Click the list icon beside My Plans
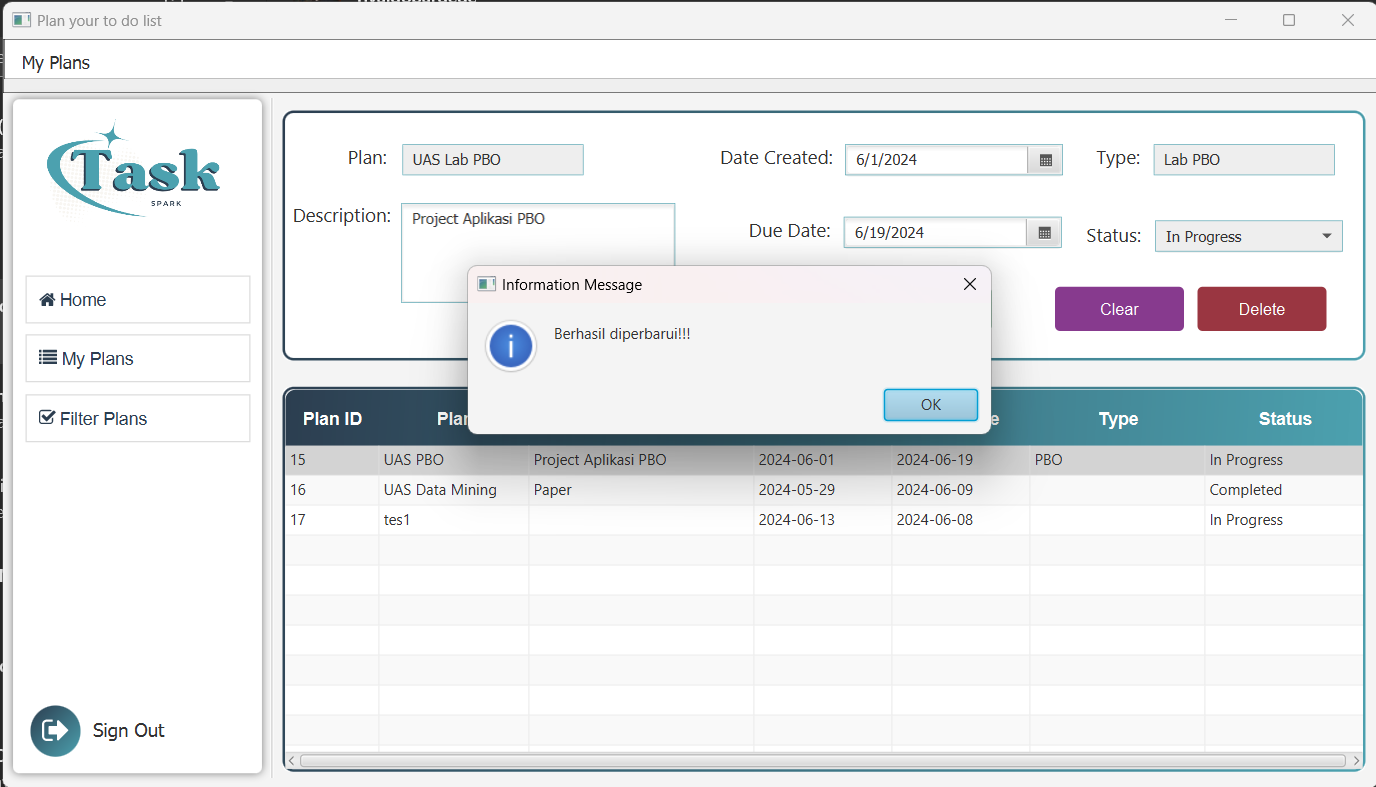 pos(47,357)
